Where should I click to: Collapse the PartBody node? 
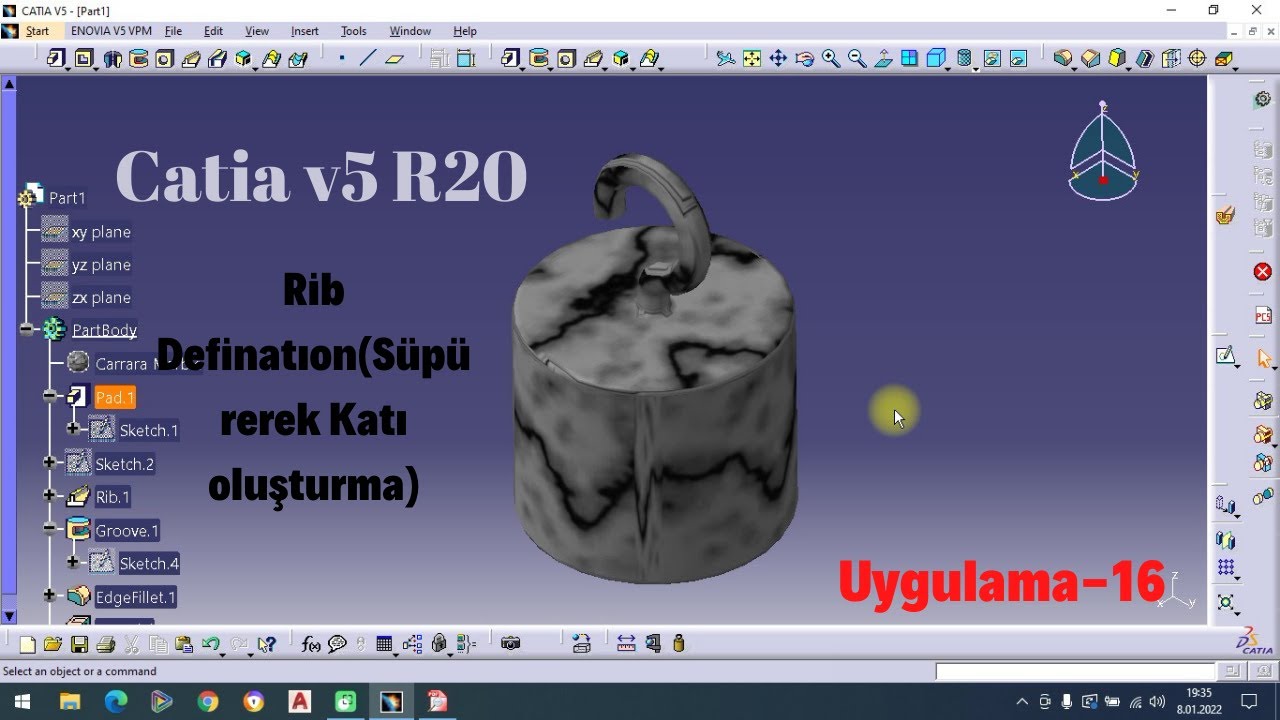click(27, 330)
